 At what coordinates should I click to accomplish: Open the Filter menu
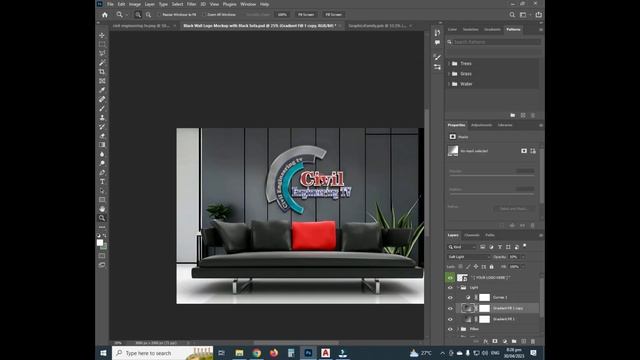pos(191,4)
